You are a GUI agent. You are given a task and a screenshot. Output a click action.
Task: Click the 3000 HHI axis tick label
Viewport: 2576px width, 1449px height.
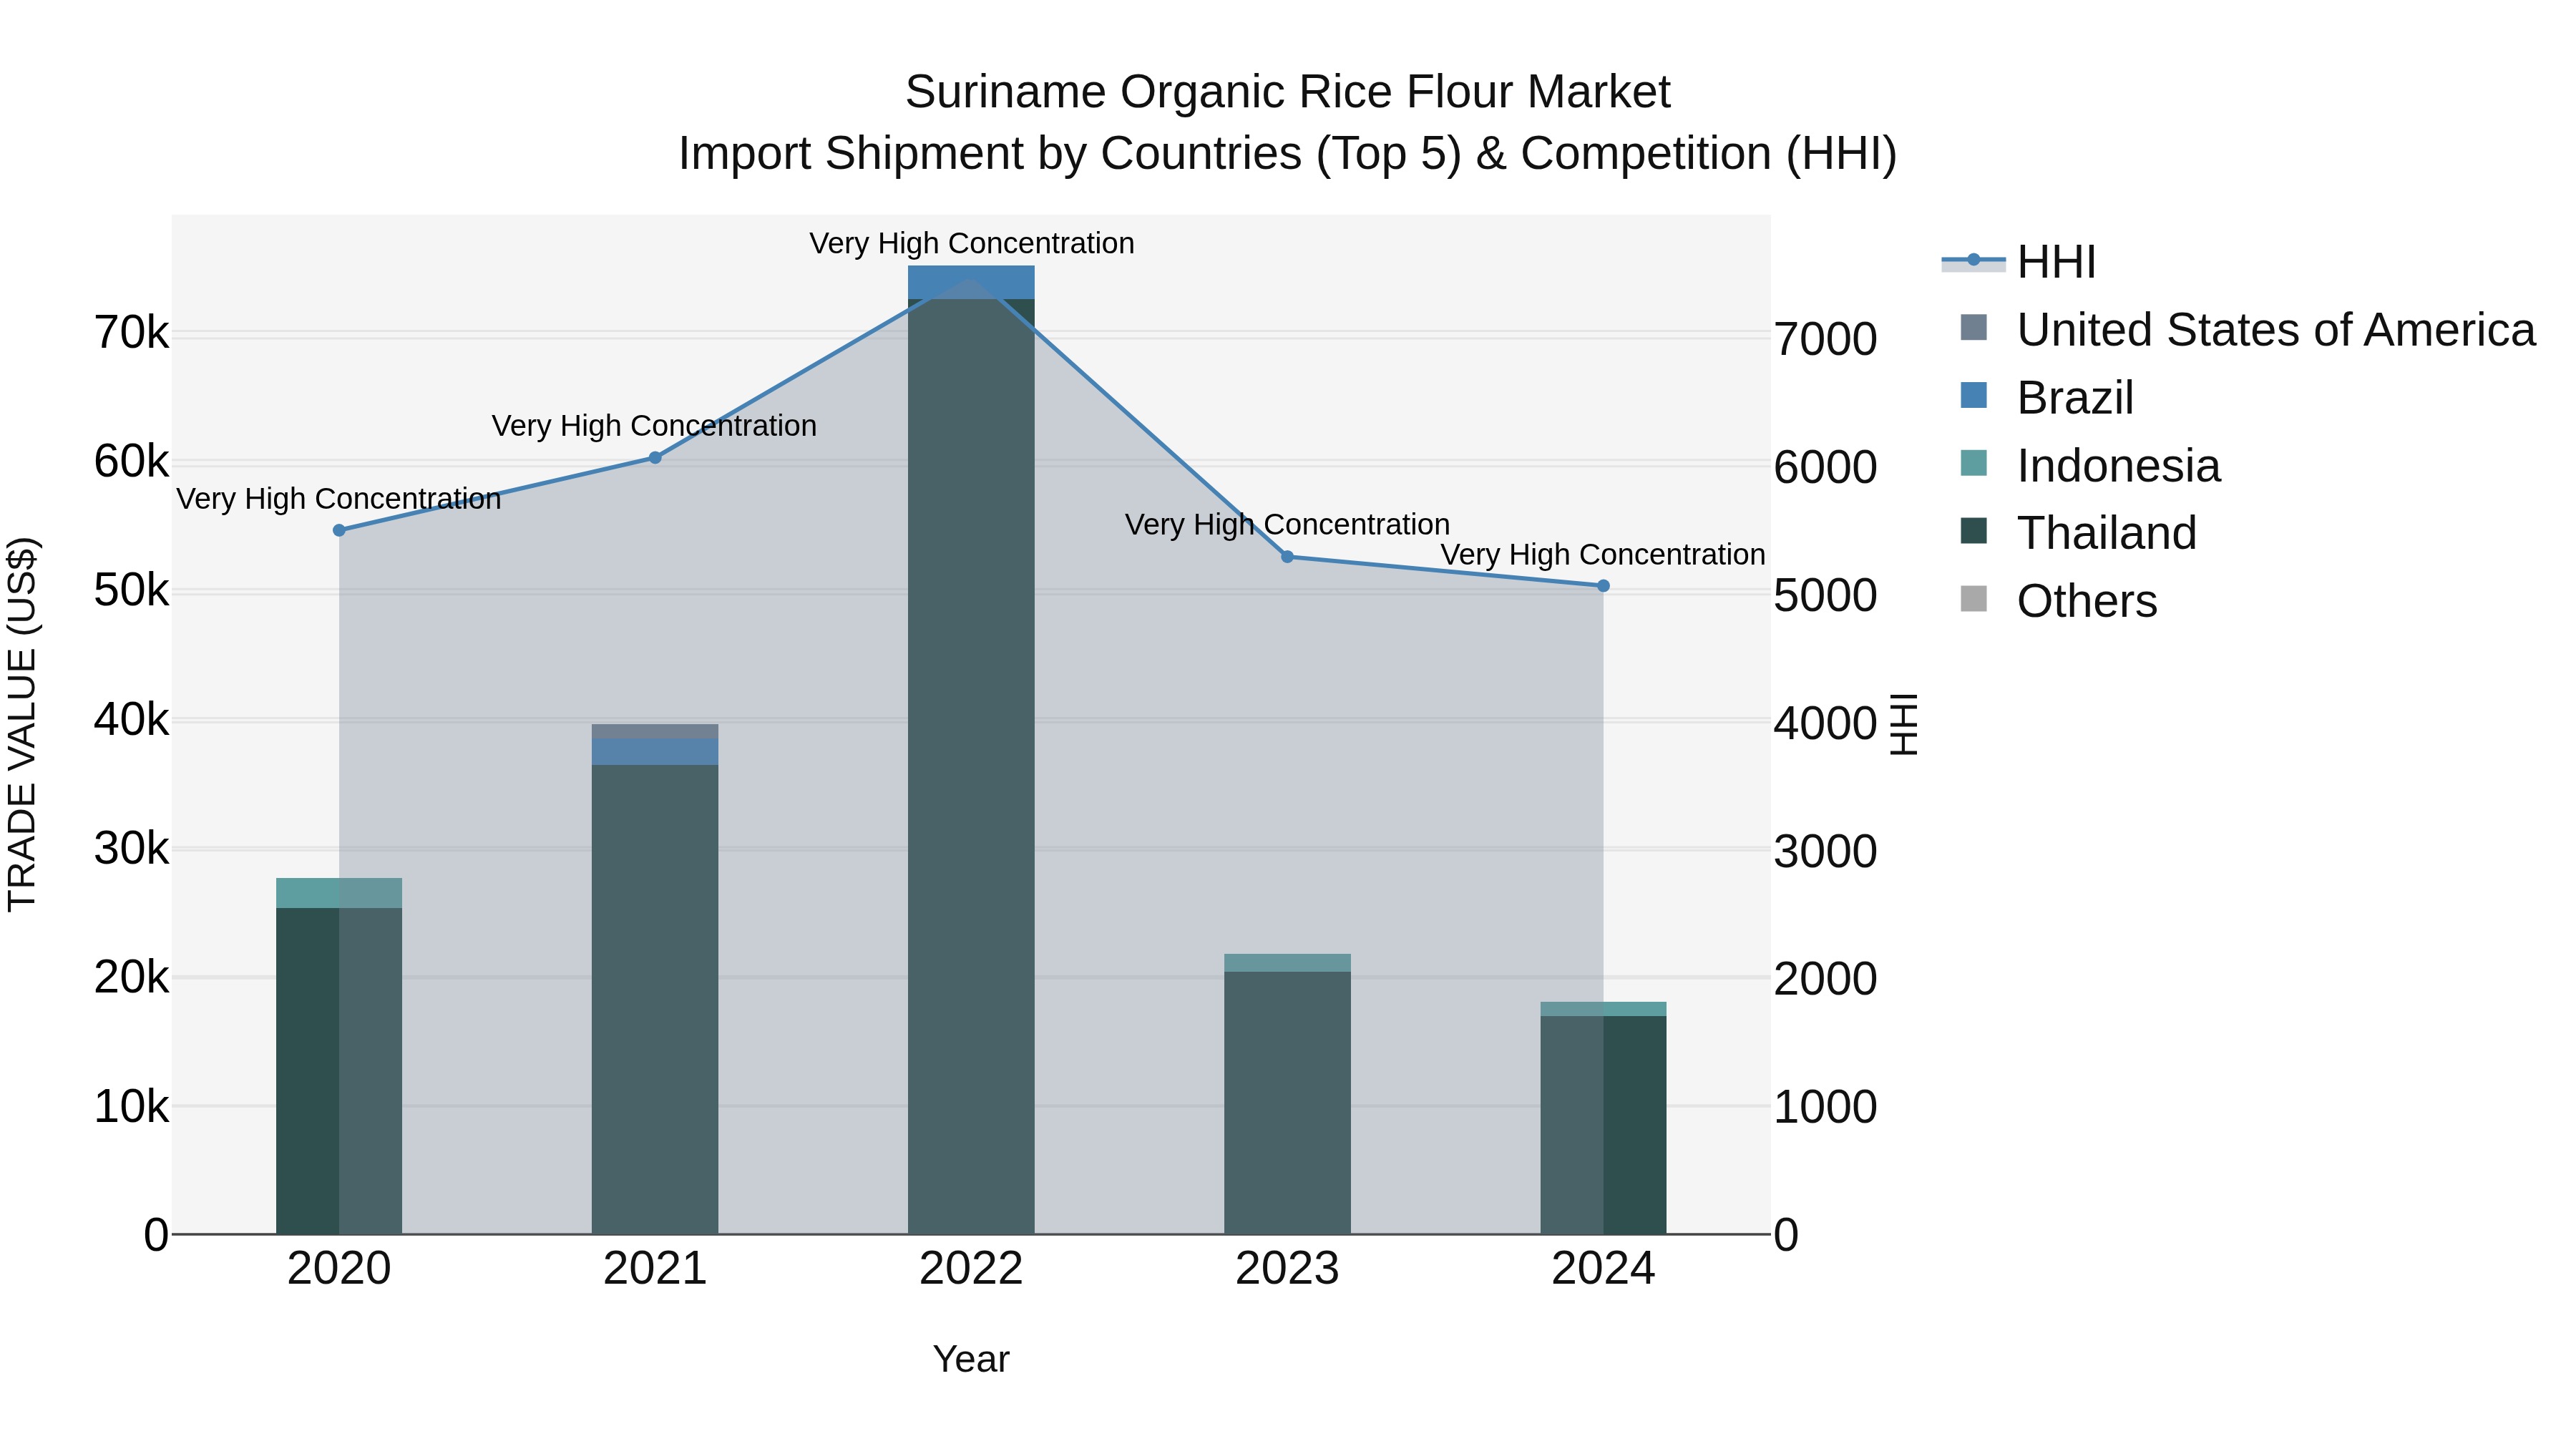point(1826,852)
